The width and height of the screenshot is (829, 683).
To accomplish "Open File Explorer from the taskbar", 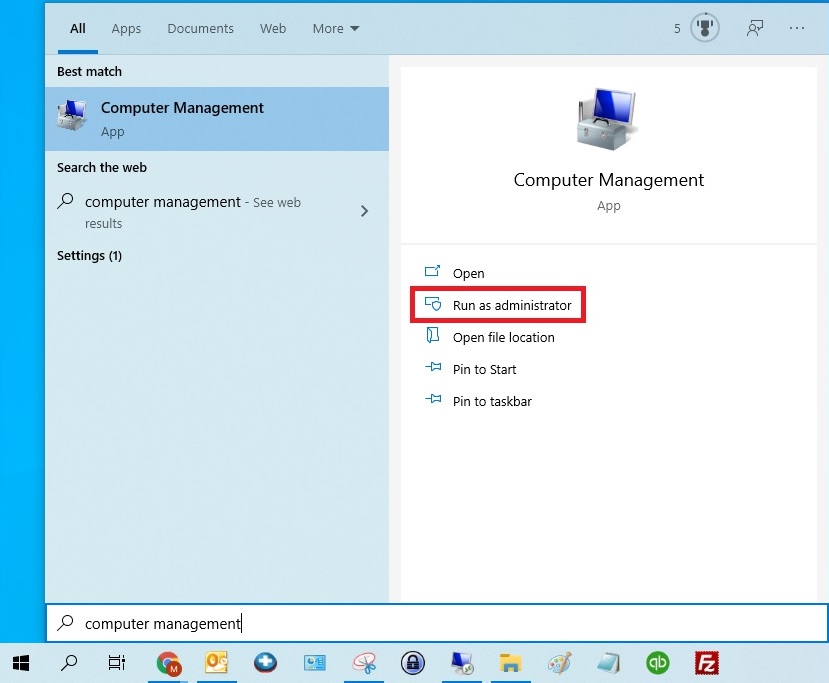I will (510, 663).
